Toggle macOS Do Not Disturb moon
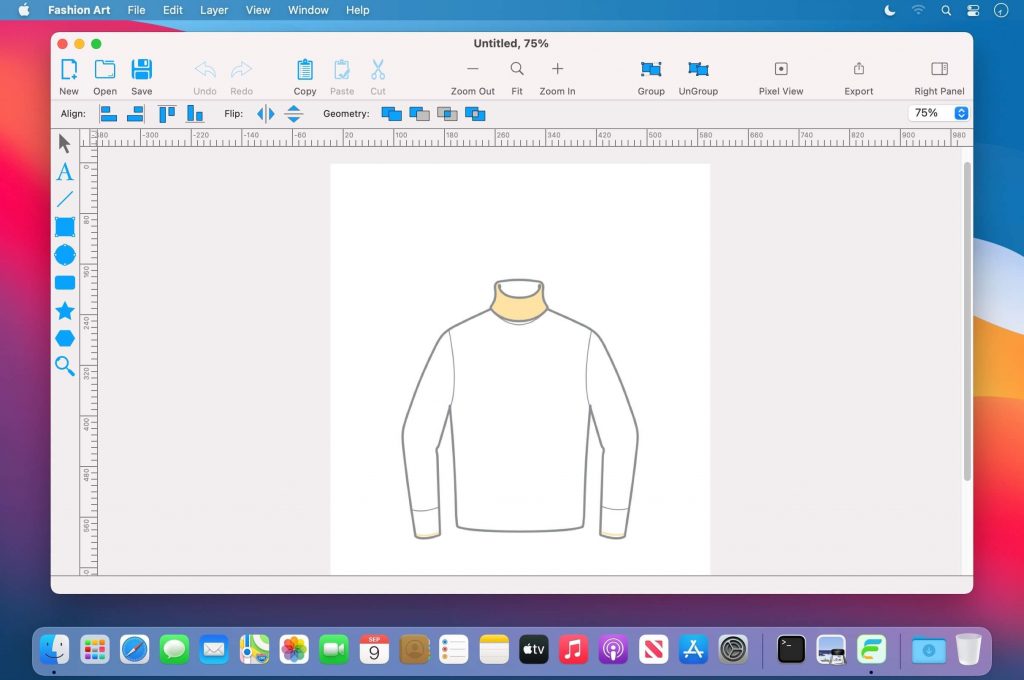The image size is (1024, 680). pyautogui.click(x=890, y=10)
